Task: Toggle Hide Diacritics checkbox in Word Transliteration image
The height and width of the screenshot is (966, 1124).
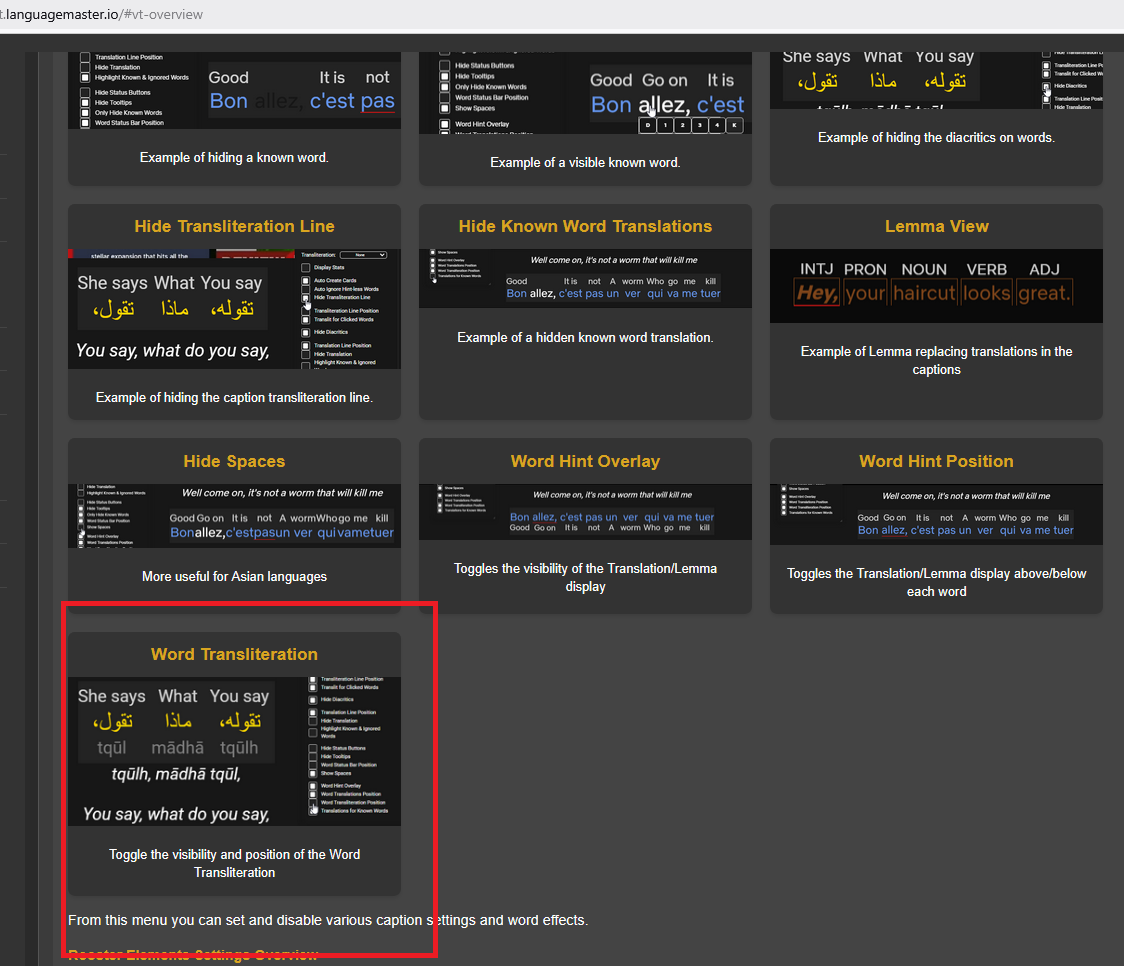Action: (313, 699)
